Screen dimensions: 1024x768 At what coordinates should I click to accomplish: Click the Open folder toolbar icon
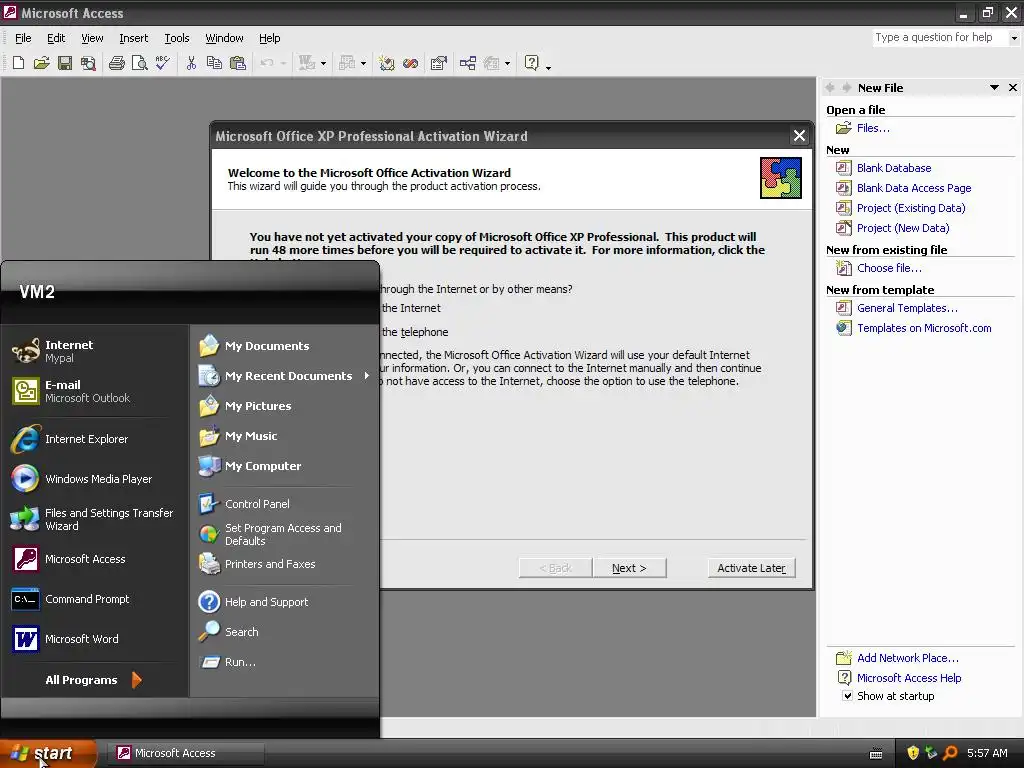pos(42,63)
